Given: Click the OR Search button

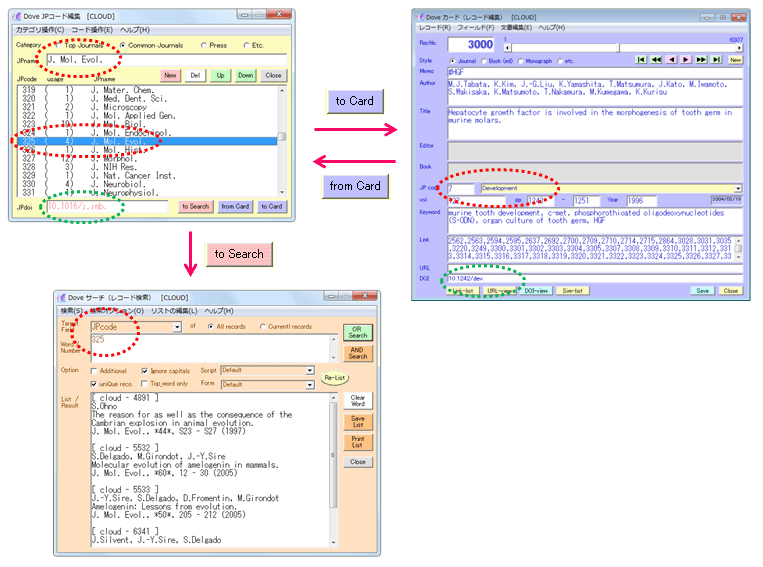Looking at the screenshot, I should (x=357, y=331).
